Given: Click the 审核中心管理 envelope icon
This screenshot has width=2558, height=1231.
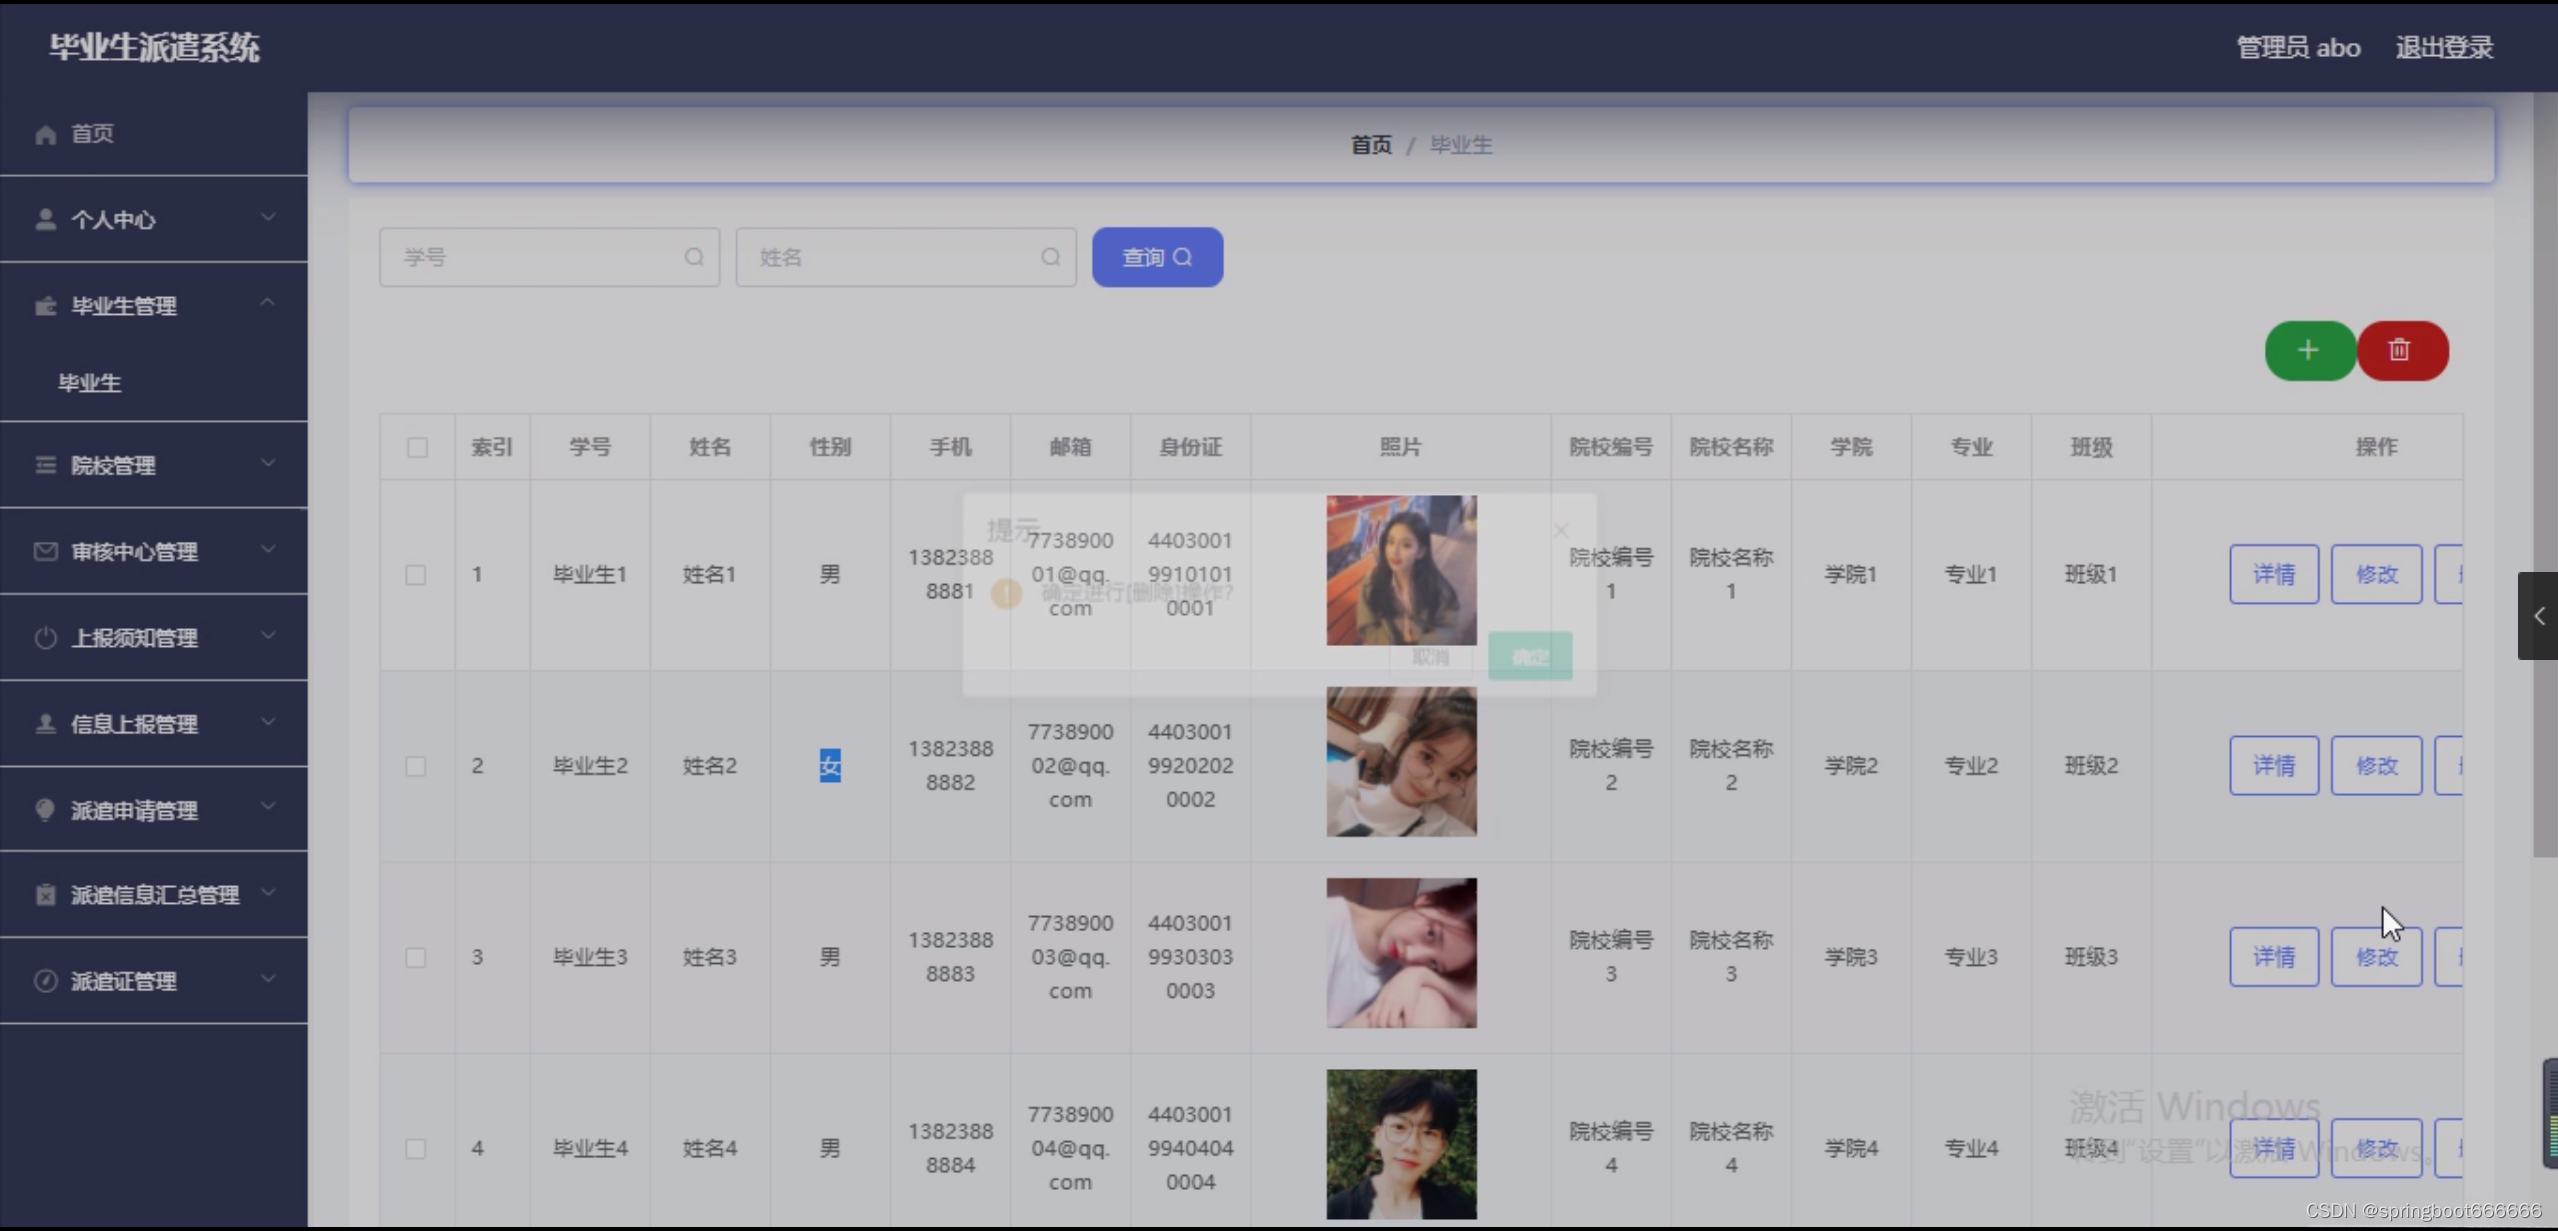Looking at the screenshot, I should (x=45, y=551).
